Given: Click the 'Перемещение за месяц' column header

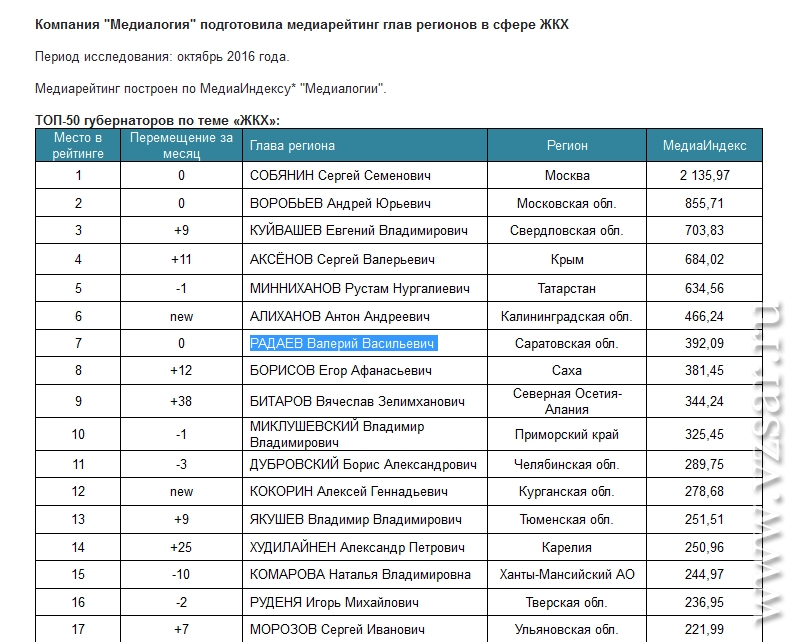Looking at the screenshot, I should [181, 145].
